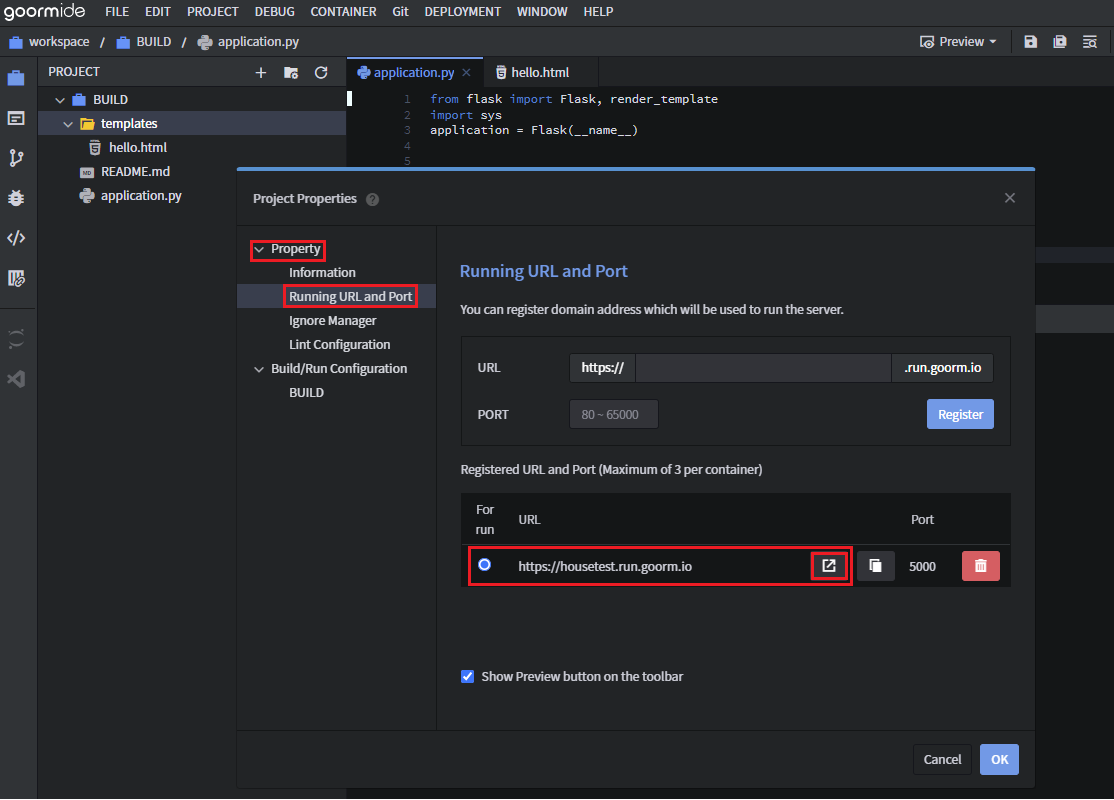
Task: Select the For run radio for housetest
Action: click(485, 565)
